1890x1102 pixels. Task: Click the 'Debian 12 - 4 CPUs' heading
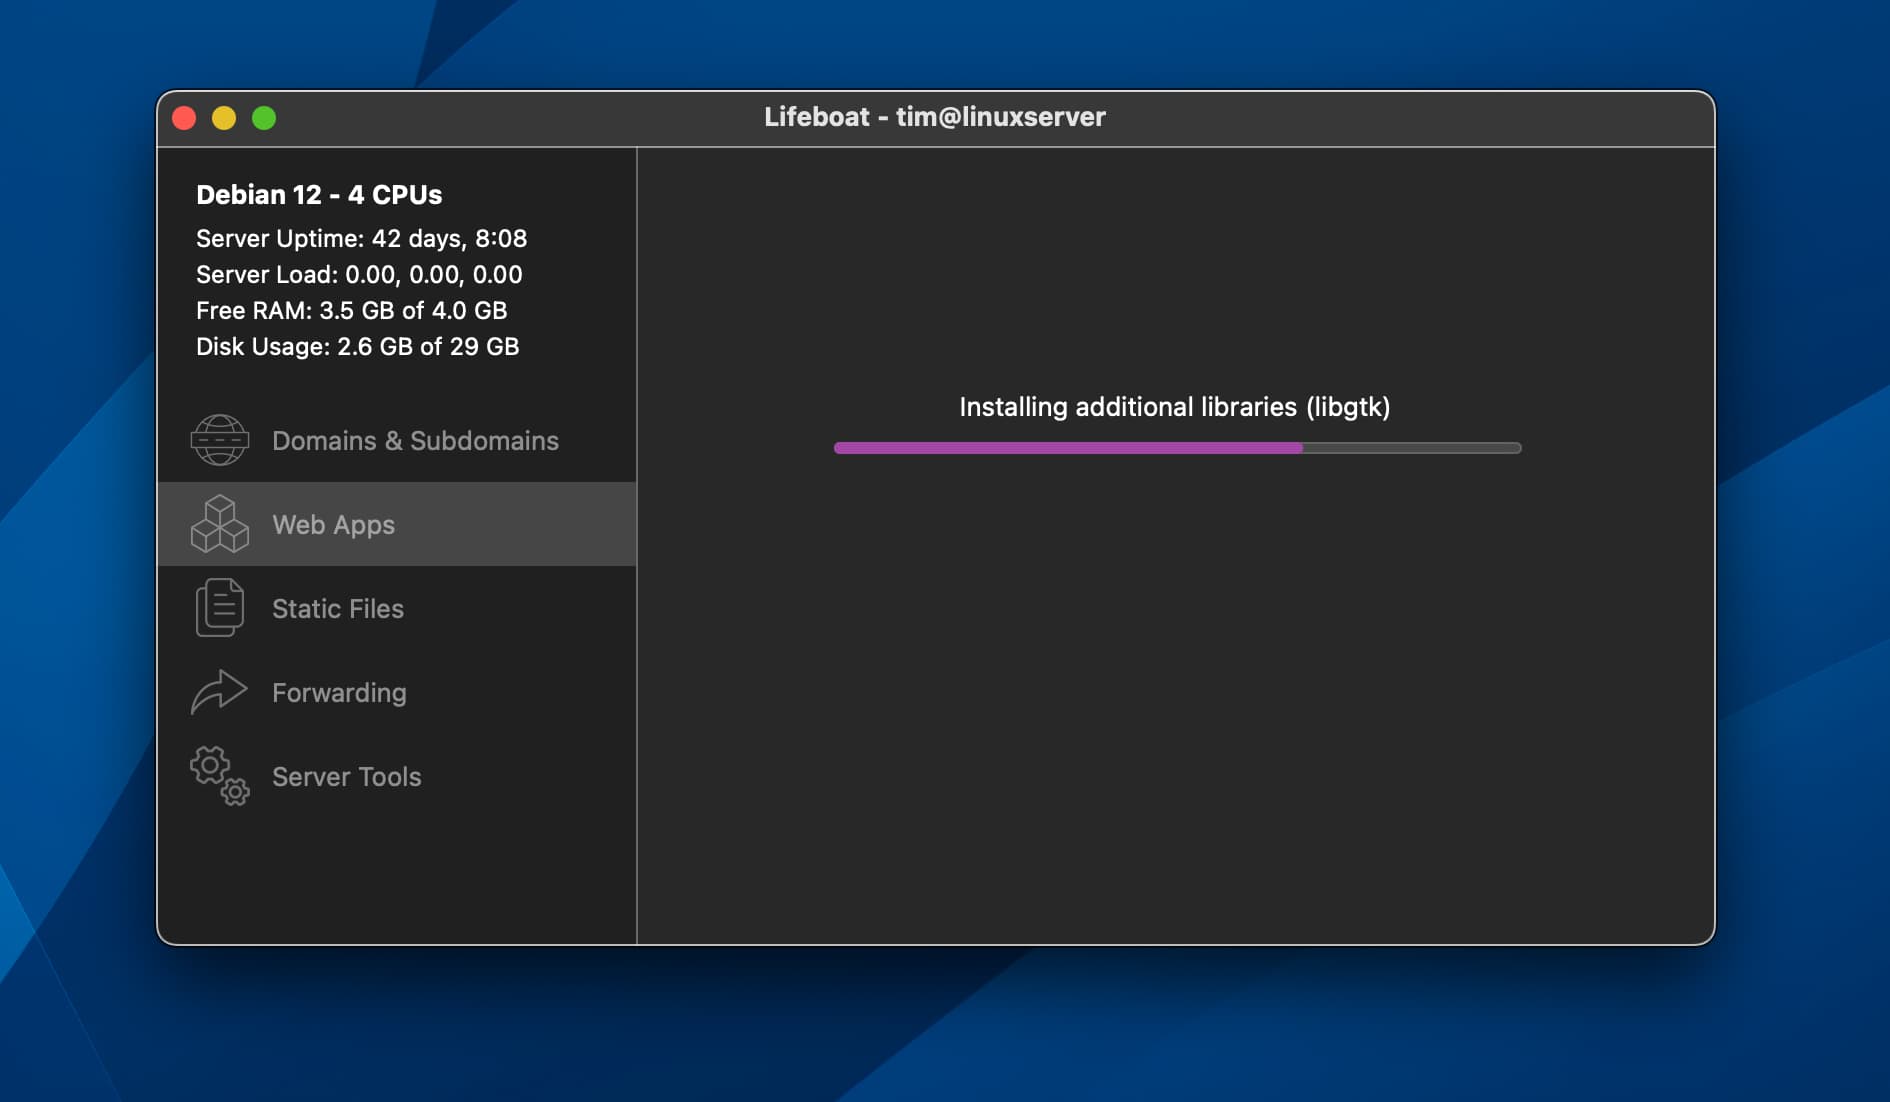pos(319,194)
